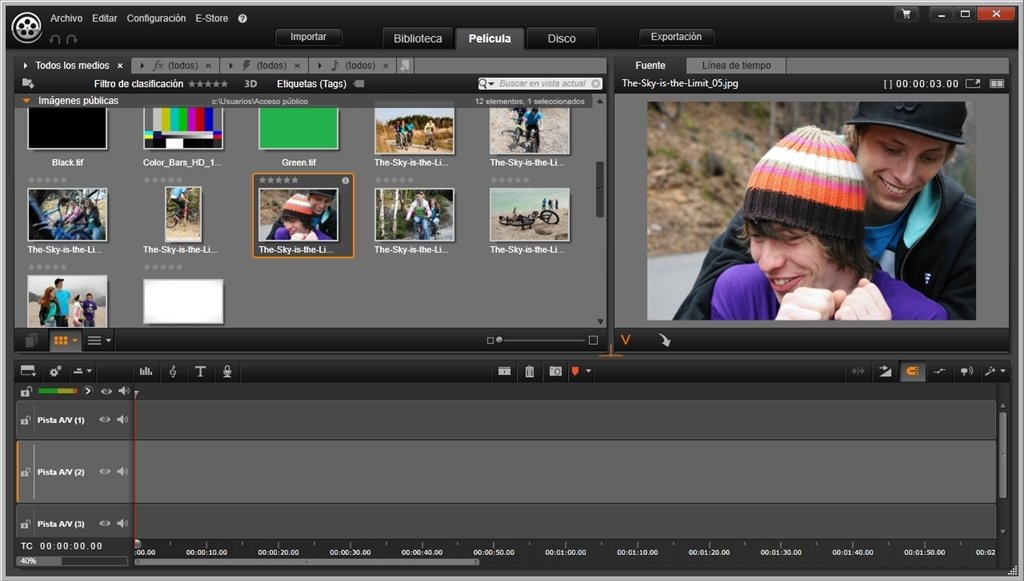Collapse the Imágenes públicas section
The height and width of the screenshot is (581, 1024).
tap(26, 101)
